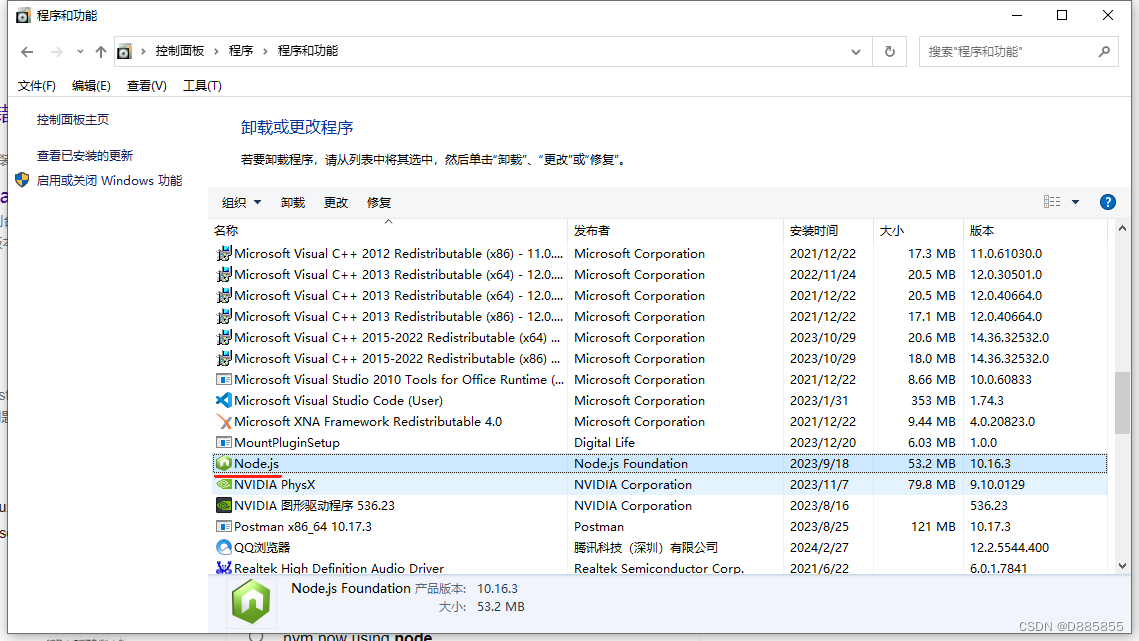The image size is (1139, 641).
Task: Click the QQ浏览器 icon
Action: [224, 547]
